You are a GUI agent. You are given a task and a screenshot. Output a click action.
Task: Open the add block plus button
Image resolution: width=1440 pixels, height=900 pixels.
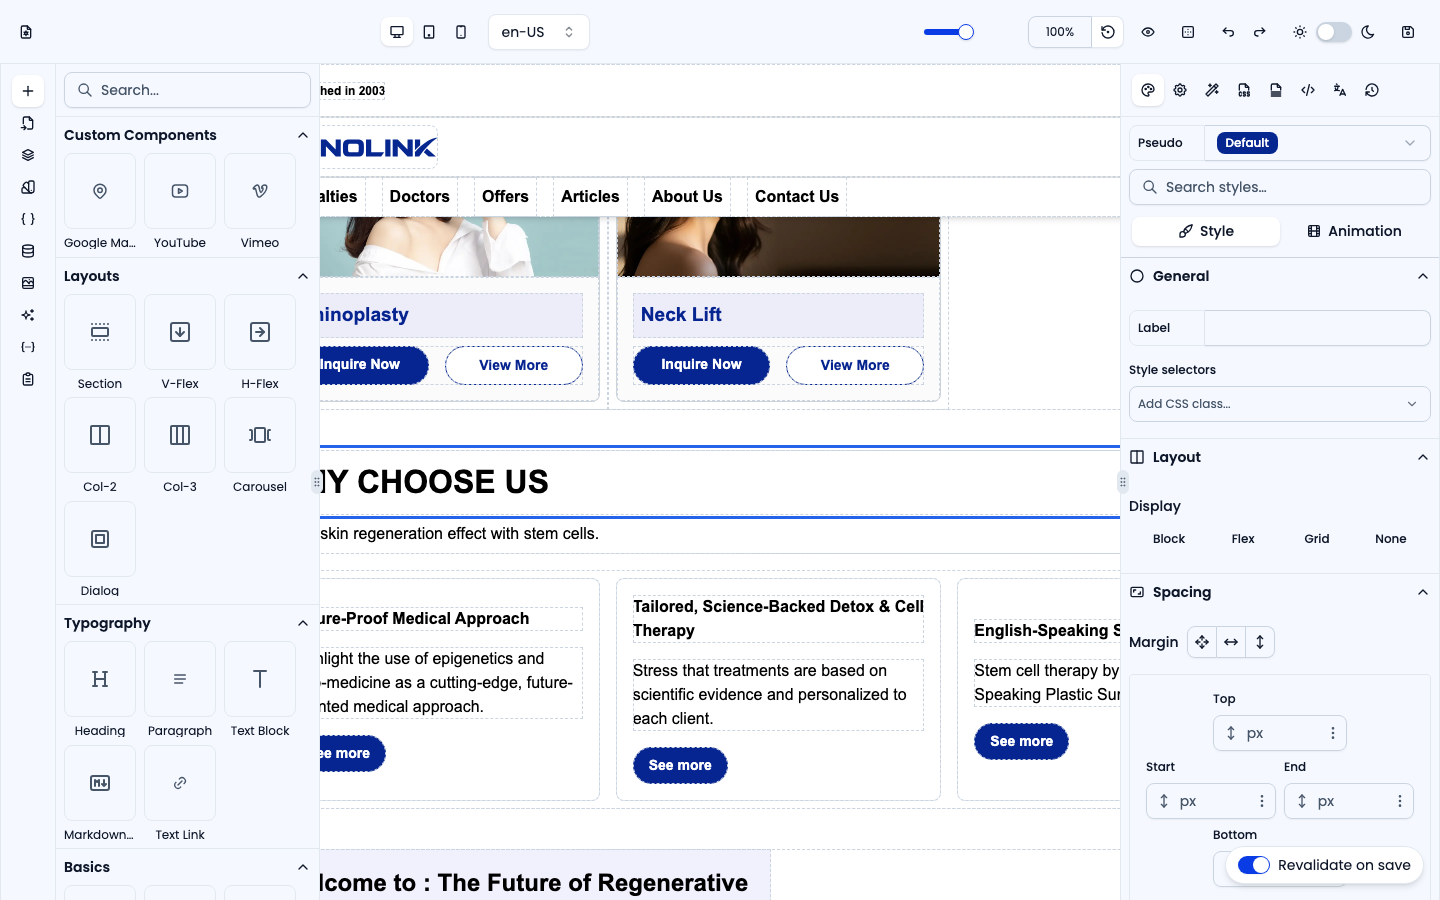(x=28, y=91)
